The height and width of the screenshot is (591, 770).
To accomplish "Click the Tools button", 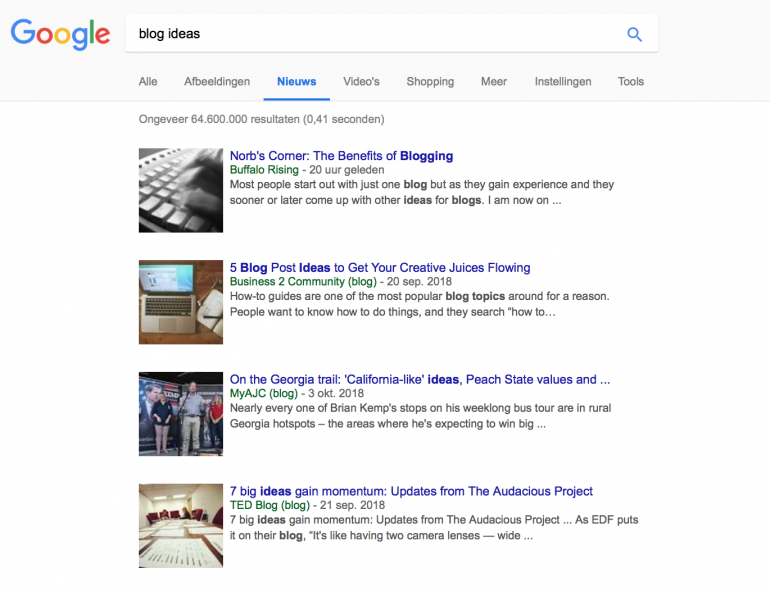I will coord(631,82).
